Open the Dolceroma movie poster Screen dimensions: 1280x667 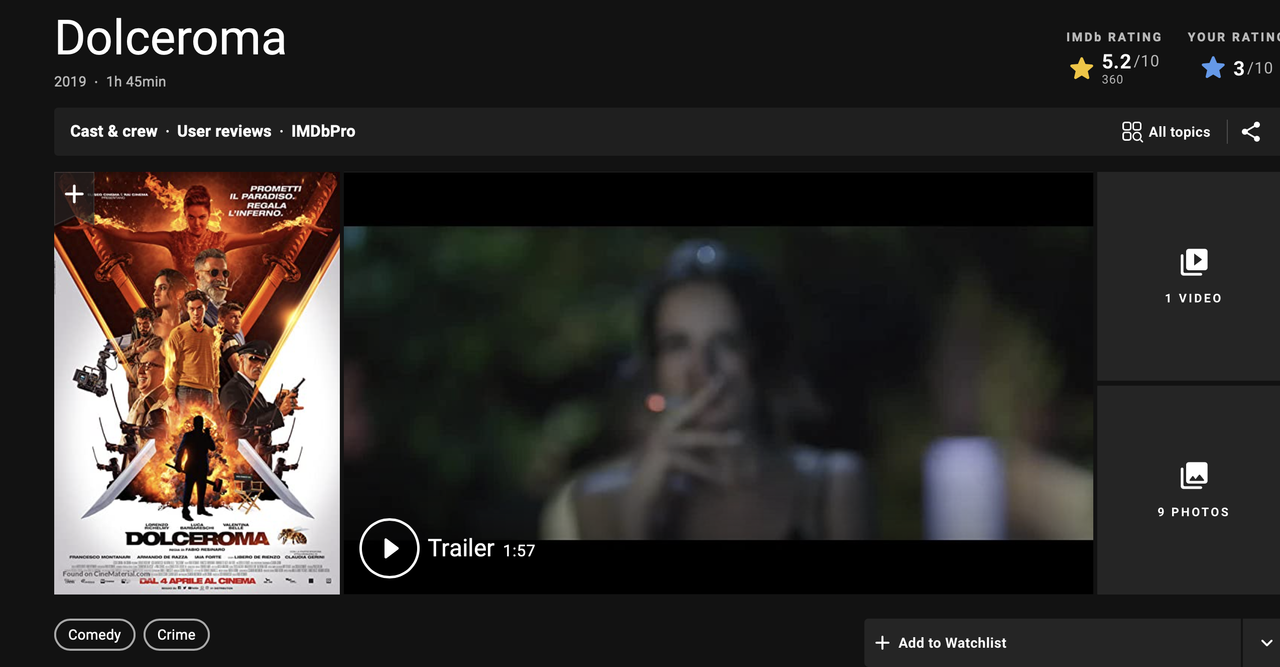(x=197, y=383)
